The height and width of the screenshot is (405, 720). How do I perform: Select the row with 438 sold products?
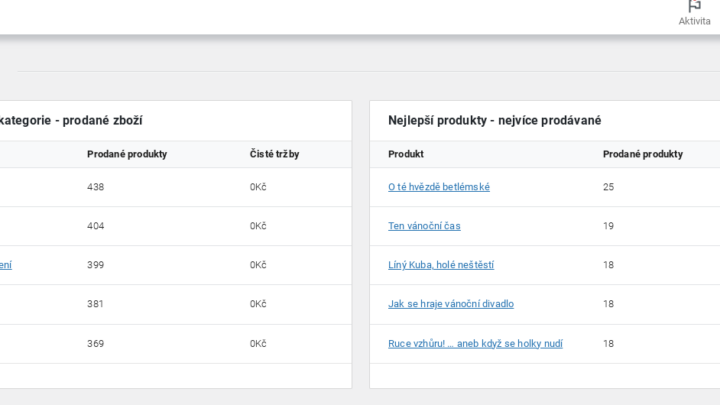[176, 187]
